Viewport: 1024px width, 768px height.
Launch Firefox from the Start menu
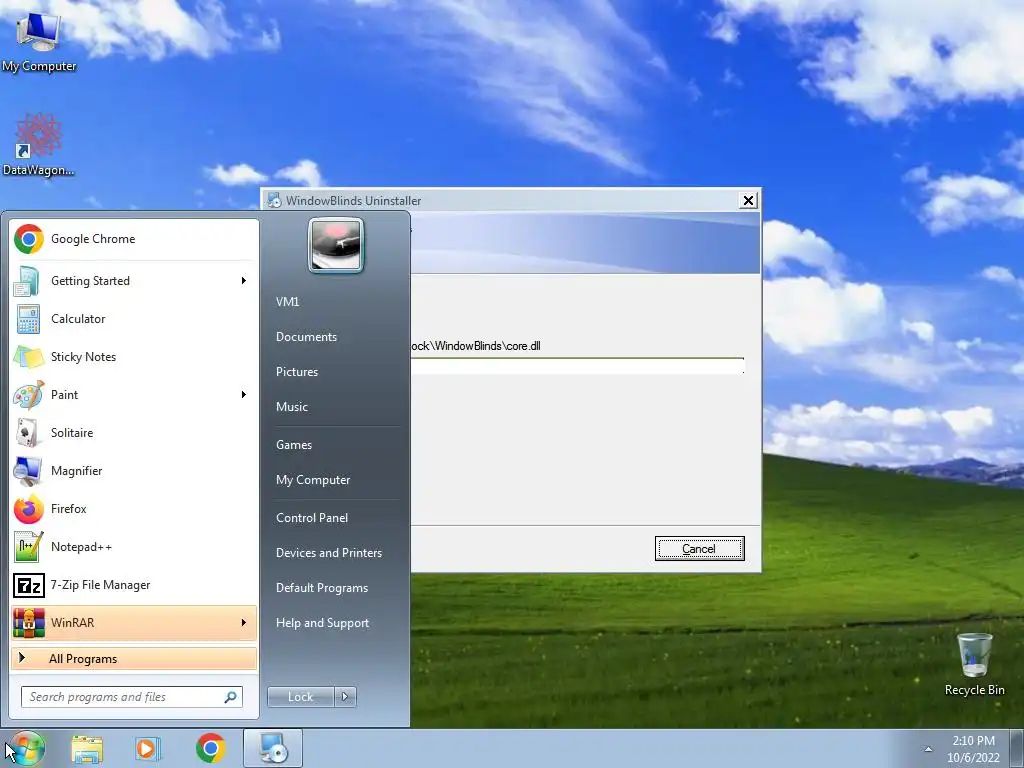(x=134, y=509)
